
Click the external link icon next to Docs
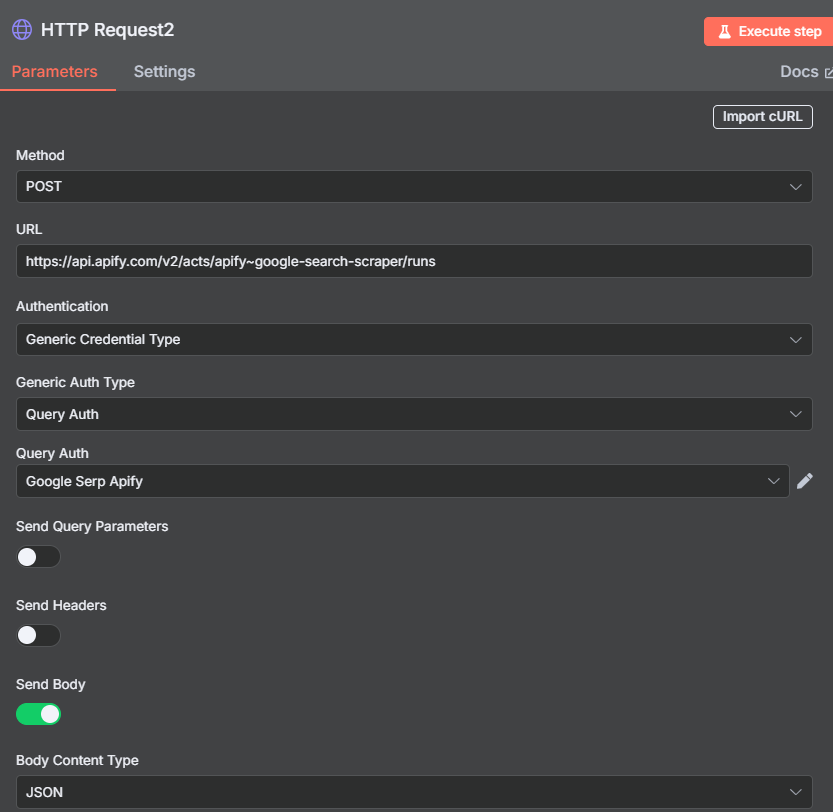coord(828,73)
